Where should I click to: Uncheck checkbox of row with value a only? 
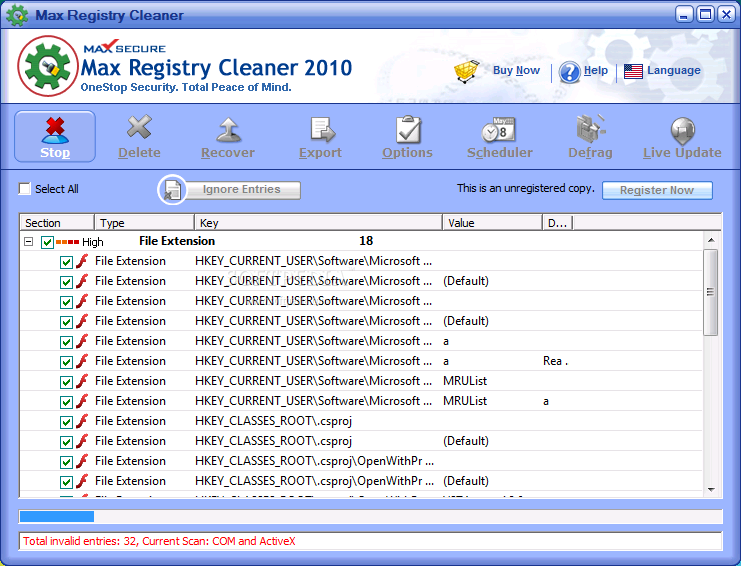[x=66, y=342]
